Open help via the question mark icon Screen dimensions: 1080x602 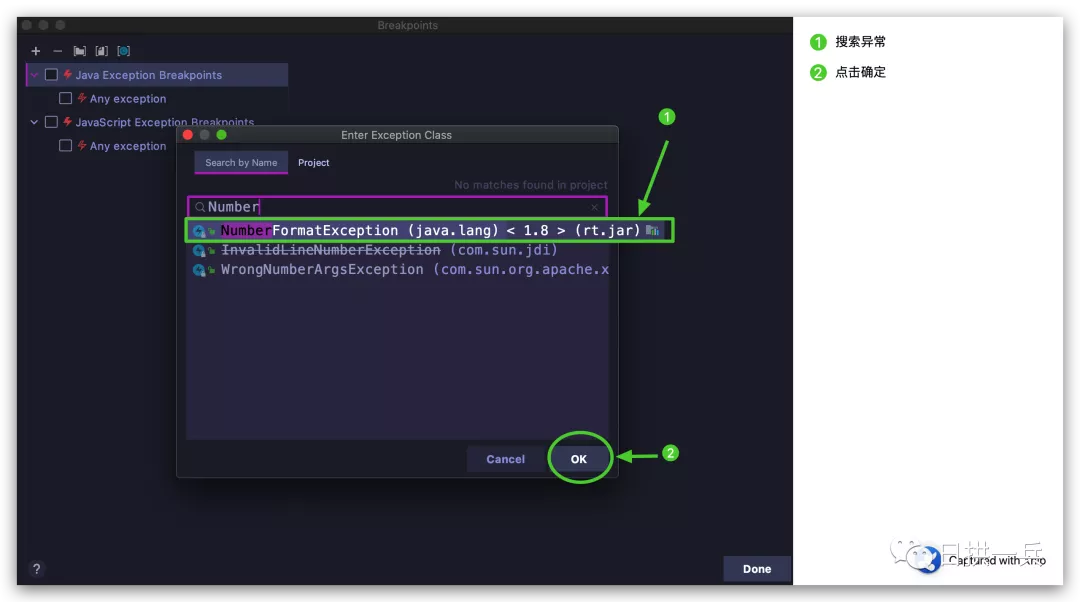(36, 568)
